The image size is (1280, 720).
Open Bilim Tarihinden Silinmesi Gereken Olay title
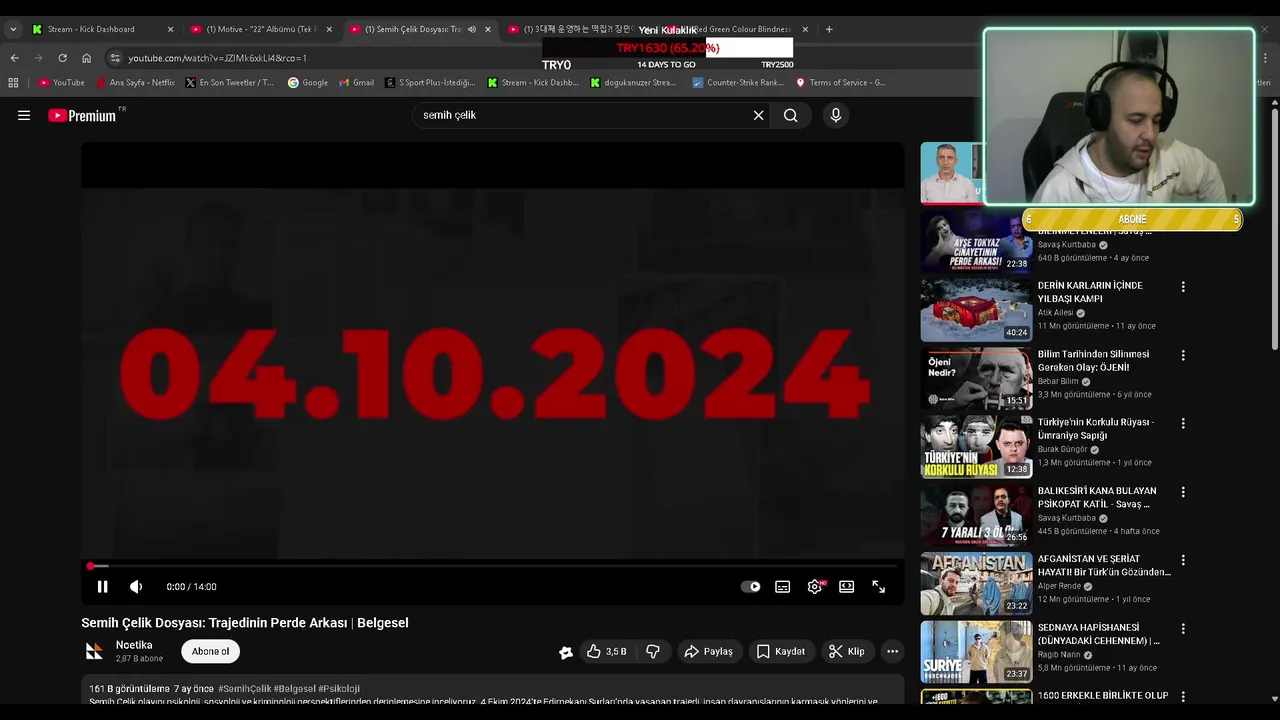(x=1093, y=361)
